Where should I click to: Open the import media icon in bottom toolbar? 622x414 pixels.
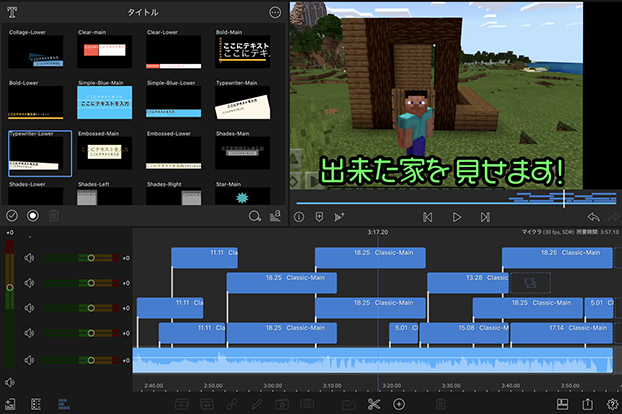(x=10, y=404)
